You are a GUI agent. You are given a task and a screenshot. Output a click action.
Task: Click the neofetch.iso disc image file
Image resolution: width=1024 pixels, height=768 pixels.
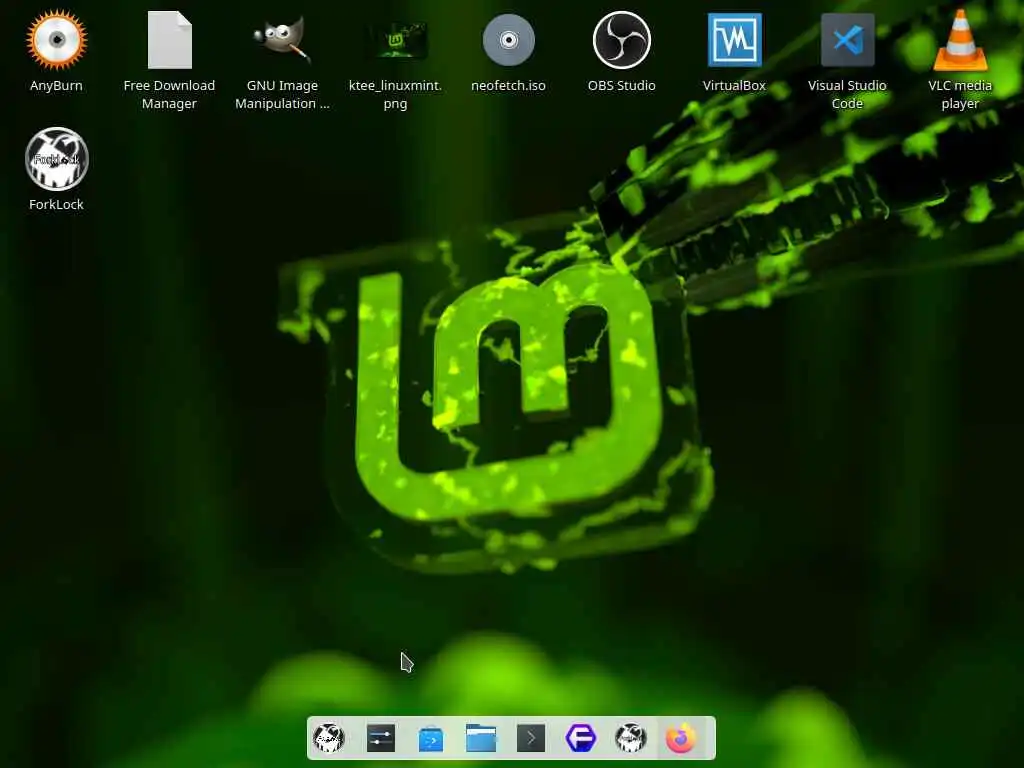click(508, 40)
